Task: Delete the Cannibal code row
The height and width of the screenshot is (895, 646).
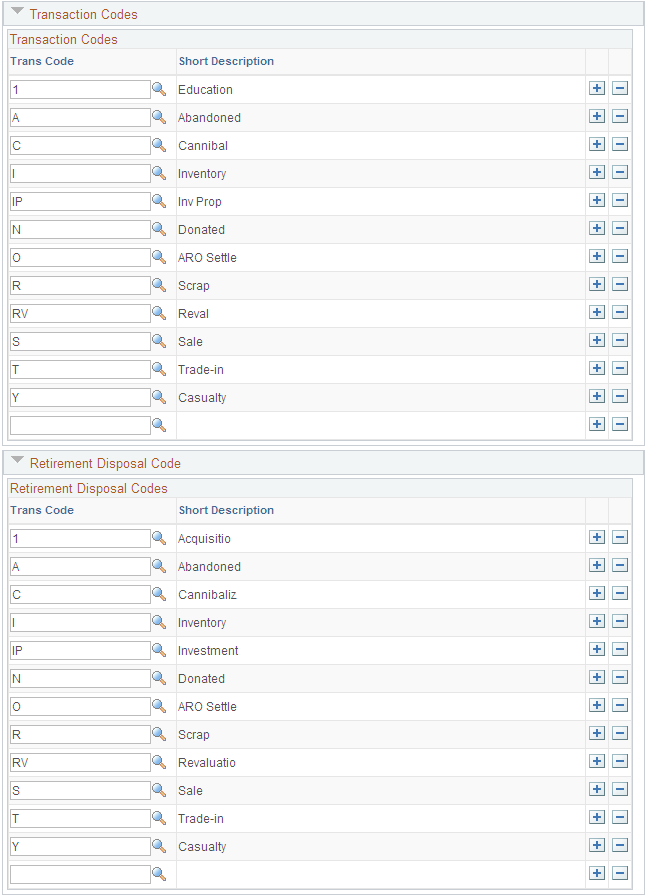Action: coord(620,144)
